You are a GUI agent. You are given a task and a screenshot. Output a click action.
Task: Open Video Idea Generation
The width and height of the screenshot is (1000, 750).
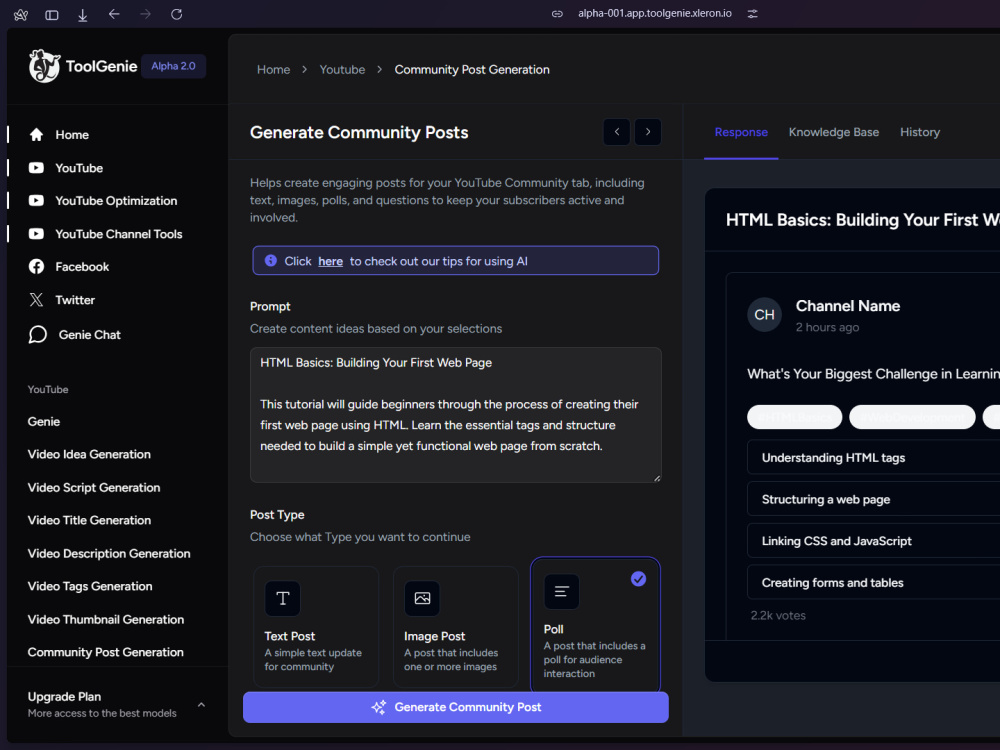pyautogui.click(x=89, y=454)
